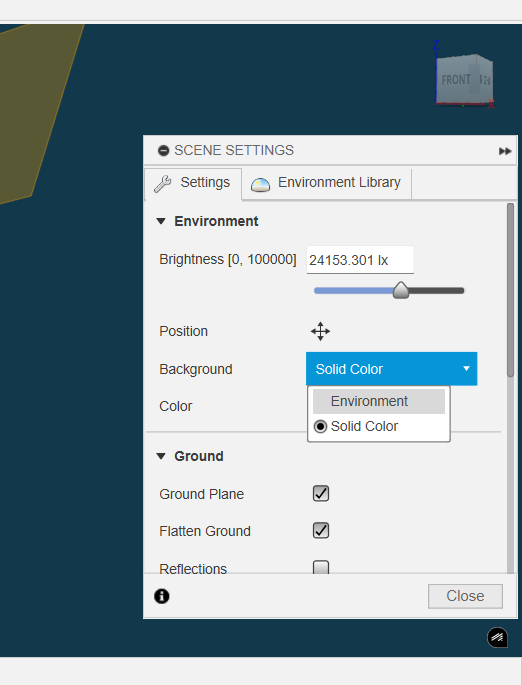Uncheck the Ground Plane checkbox
The width and height of the screenshot is (522, 685).
coord(321,494)
